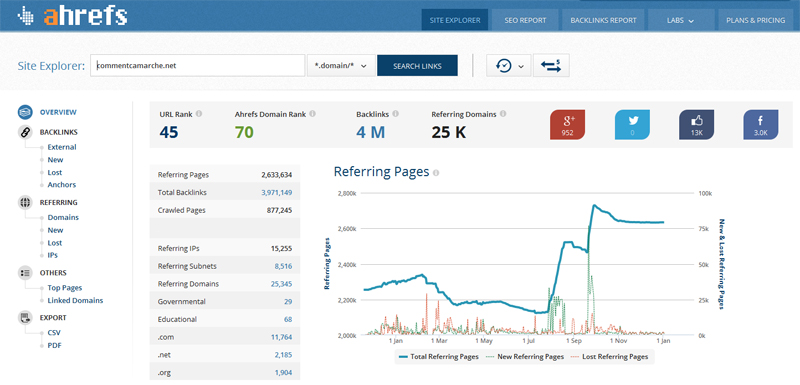Open Lost under Referring
This screenshot has width=800, height=385.
(55, 243)
